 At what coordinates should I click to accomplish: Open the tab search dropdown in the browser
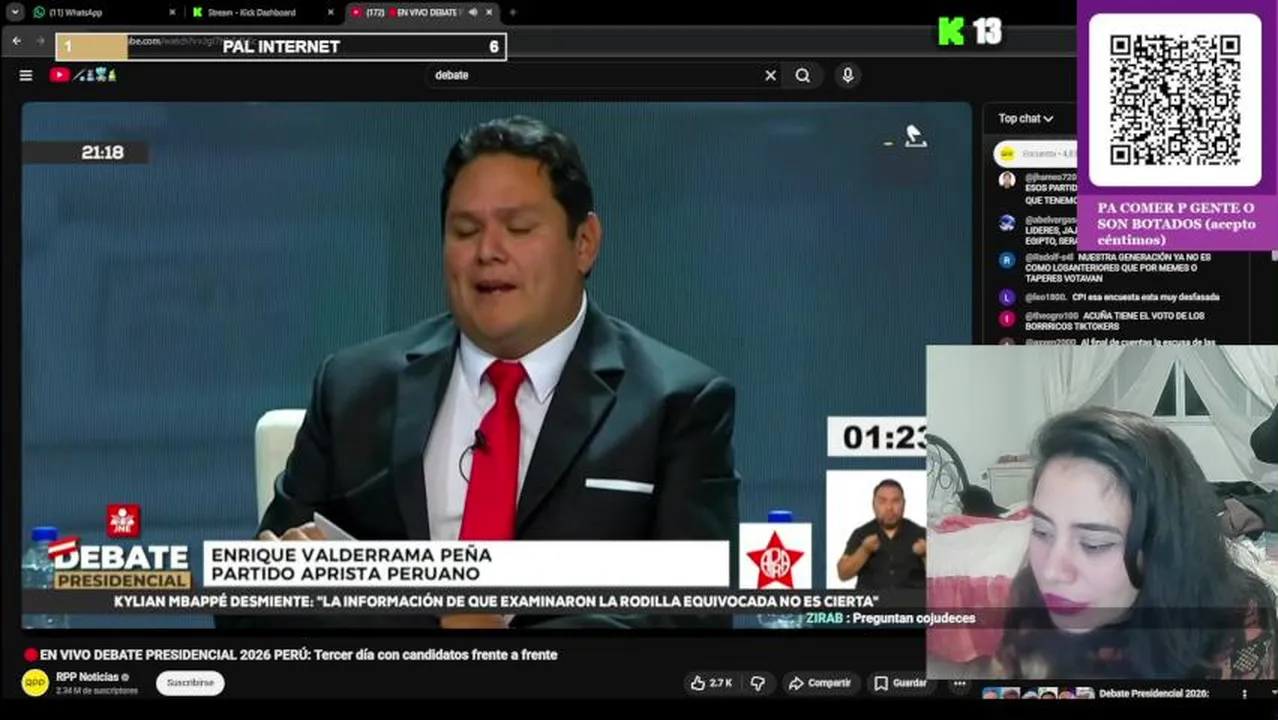14,12
